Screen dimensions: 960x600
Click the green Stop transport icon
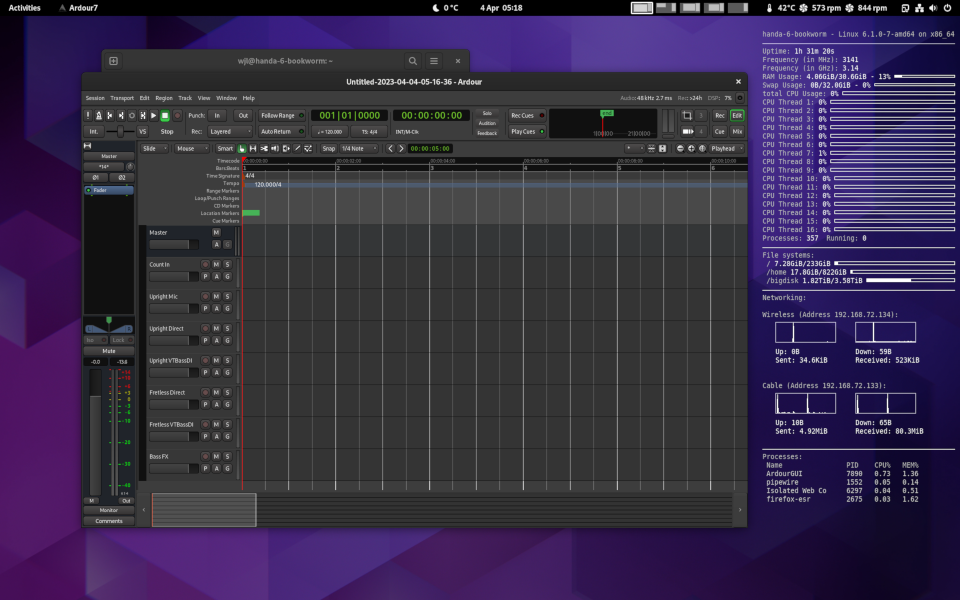point(165,115)
